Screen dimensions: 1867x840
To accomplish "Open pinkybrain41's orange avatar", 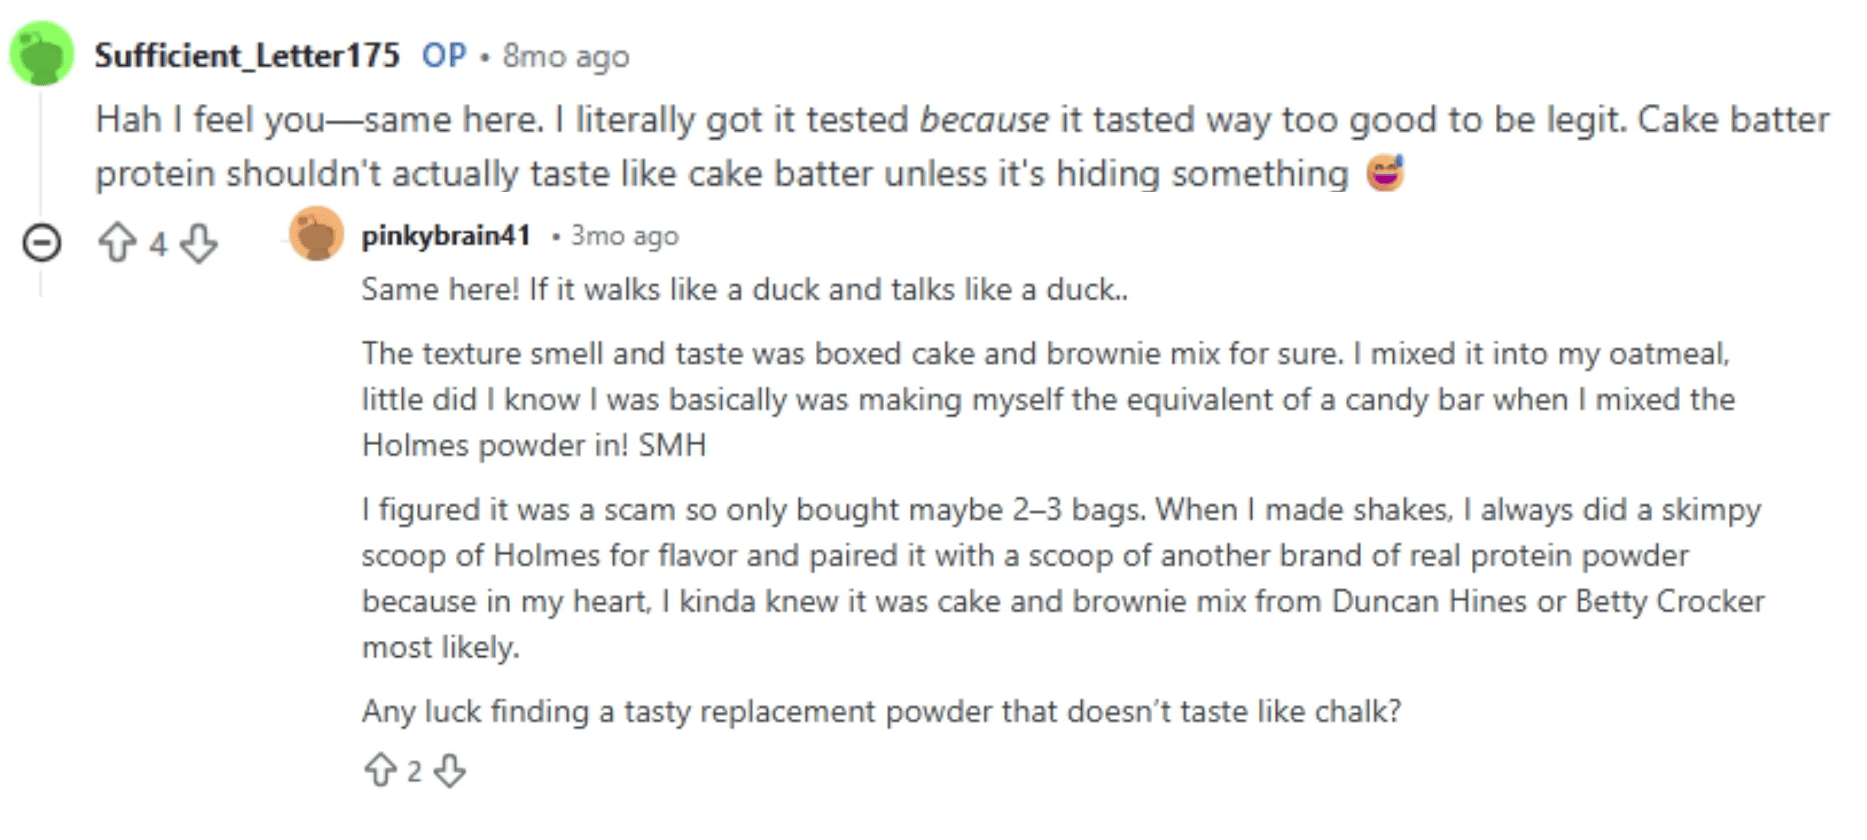I will pyautogui.click(x=316, y=234).
